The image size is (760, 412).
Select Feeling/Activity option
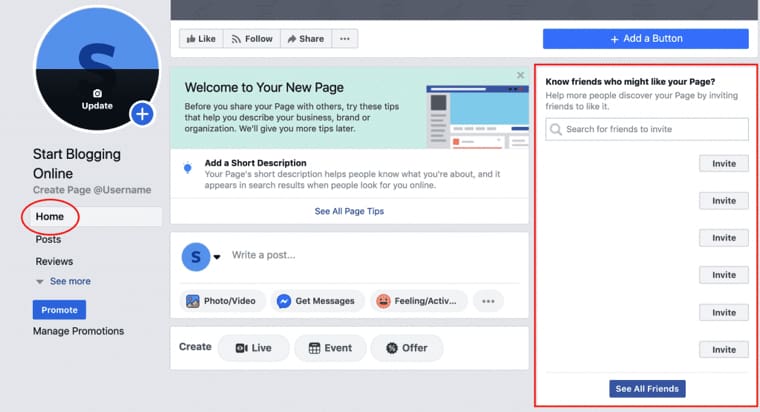[419, 301]
